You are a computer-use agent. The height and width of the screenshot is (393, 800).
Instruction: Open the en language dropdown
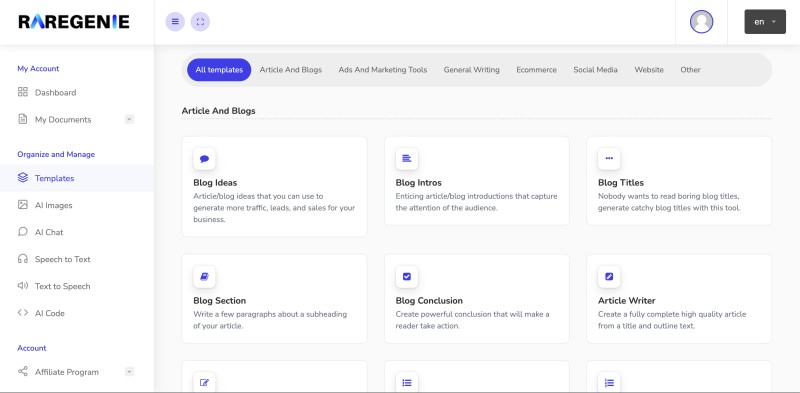point(765,22)
